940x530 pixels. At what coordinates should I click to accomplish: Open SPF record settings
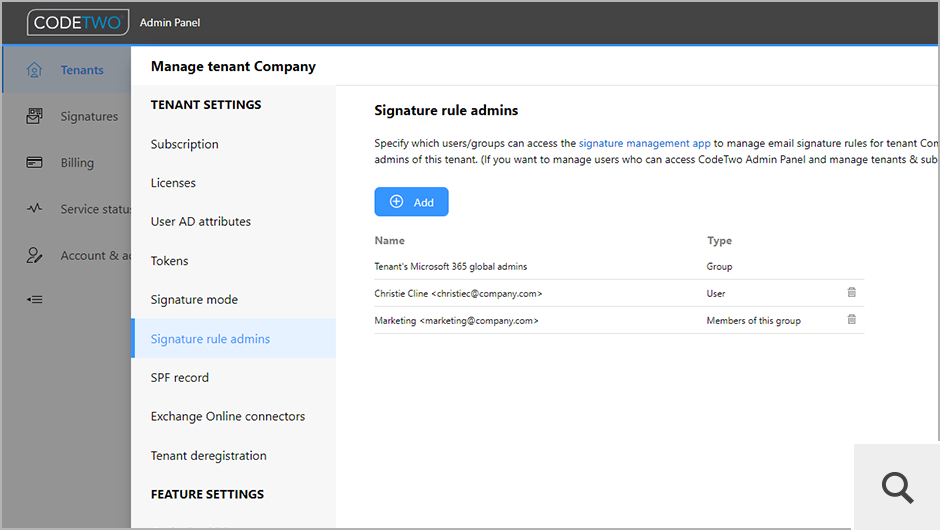[x=180, y=378]
